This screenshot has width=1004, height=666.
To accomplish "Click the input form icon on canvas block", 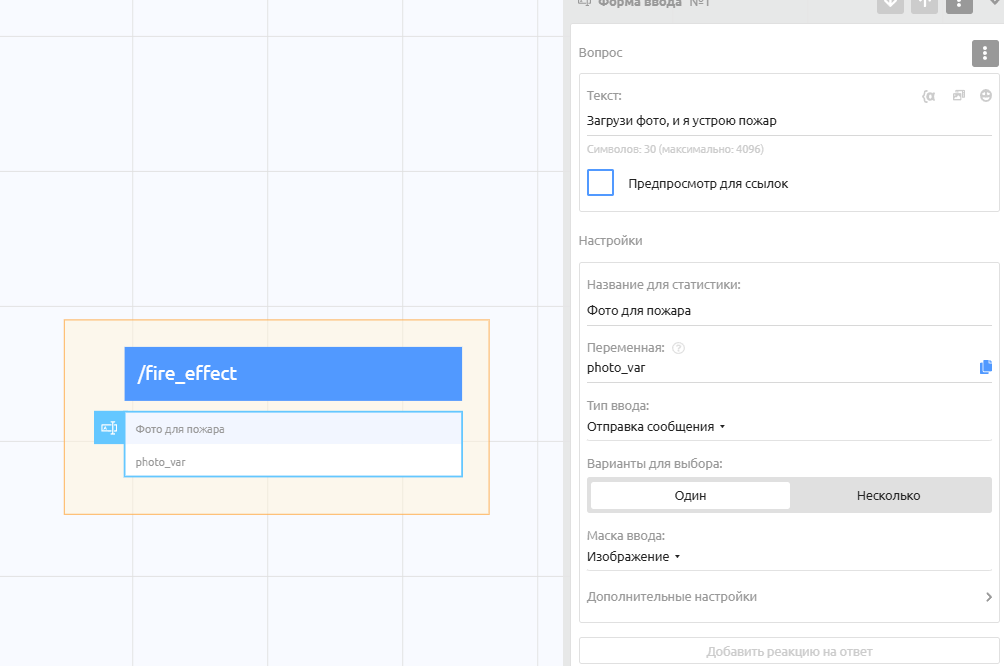I will [x=109, y=428].
